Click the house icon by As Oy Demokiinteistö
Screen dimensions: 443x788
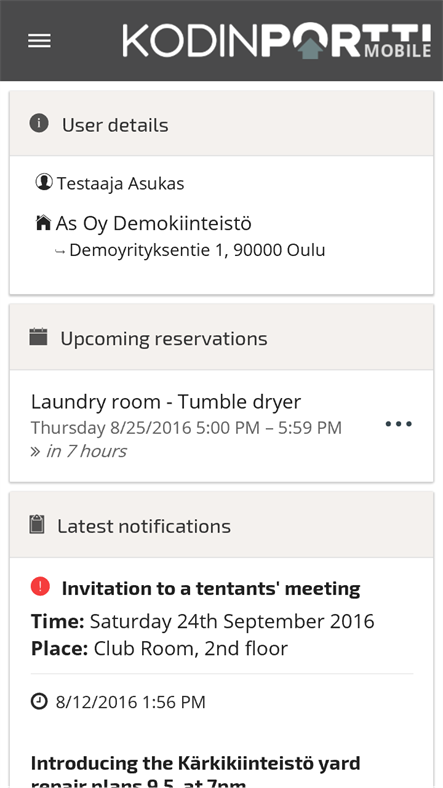pyautogui.click(x=44, y=223)
